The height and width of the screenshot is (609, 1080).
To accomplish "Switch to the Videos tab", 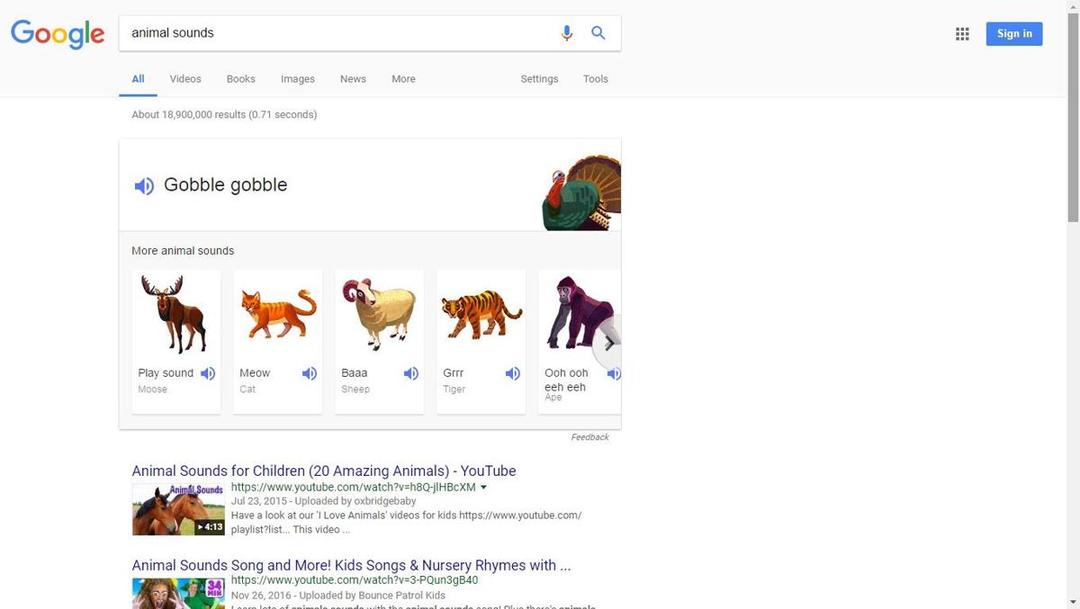I will coord(185,79).
